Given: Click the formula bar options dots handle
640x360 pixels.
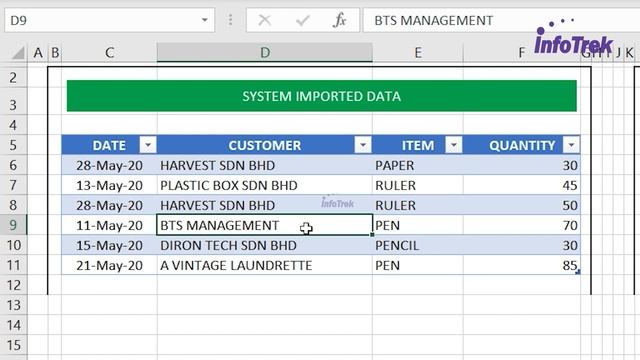Looking at the screenshot, I should pyautogui.click(x=230, y=20).
